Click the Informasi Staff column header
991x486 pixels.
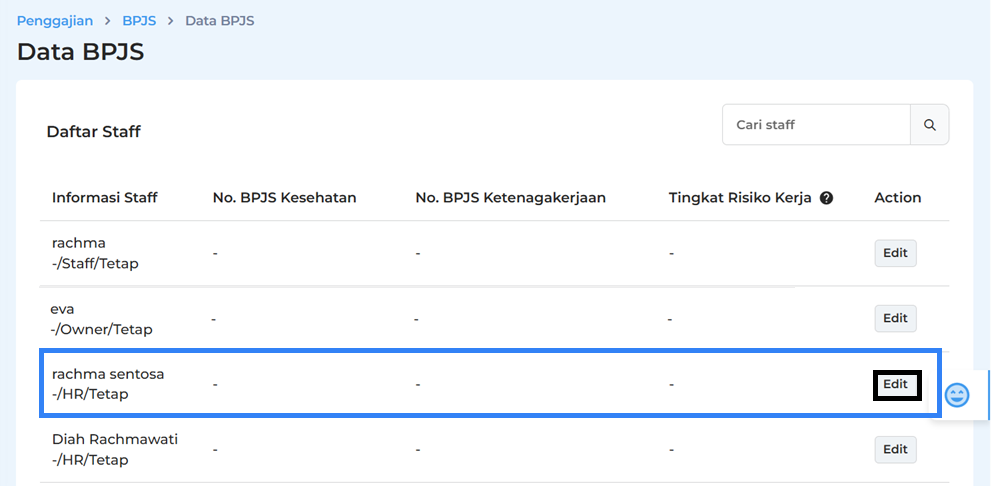pos(105,198)
